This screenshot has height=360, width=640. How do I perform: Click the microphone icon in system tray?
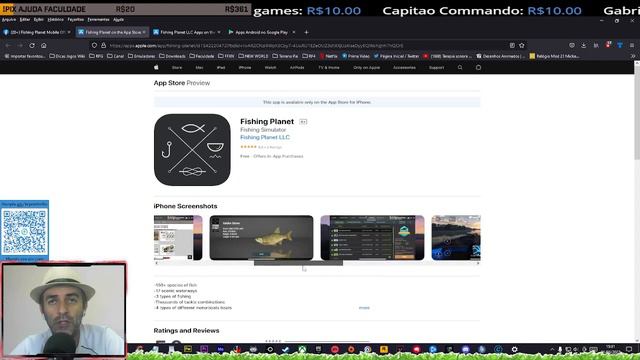[x=560, y=349]
